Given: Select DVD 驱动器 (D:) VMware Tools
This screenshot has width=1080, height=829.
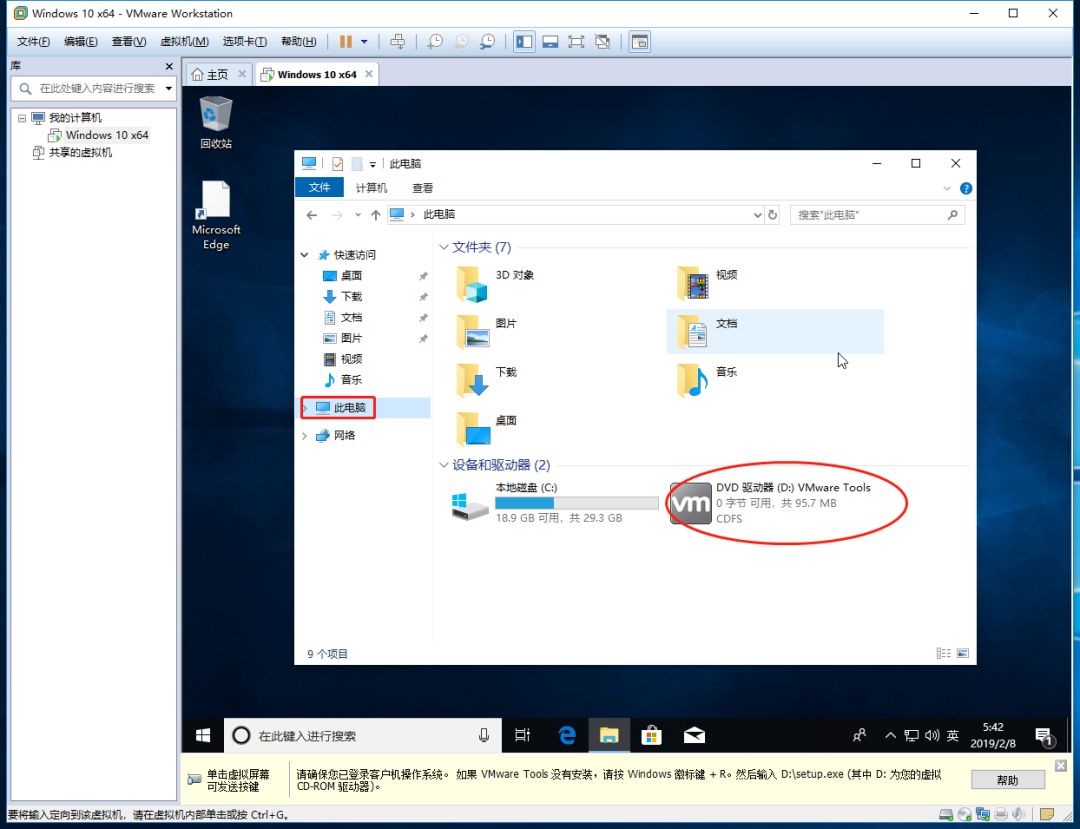Looking at the screenshot, I should click(x=771, y=503).
